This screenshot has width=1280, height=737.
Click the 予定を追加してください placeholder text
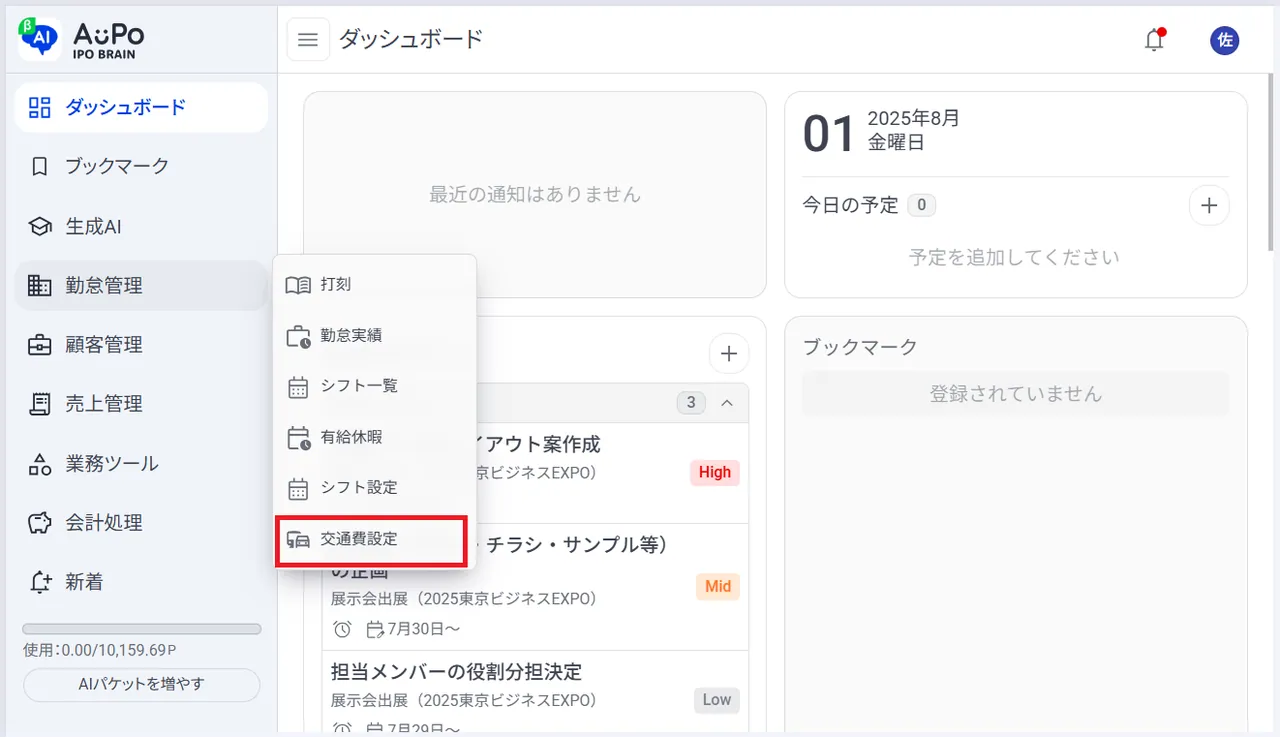[1015, 257]
